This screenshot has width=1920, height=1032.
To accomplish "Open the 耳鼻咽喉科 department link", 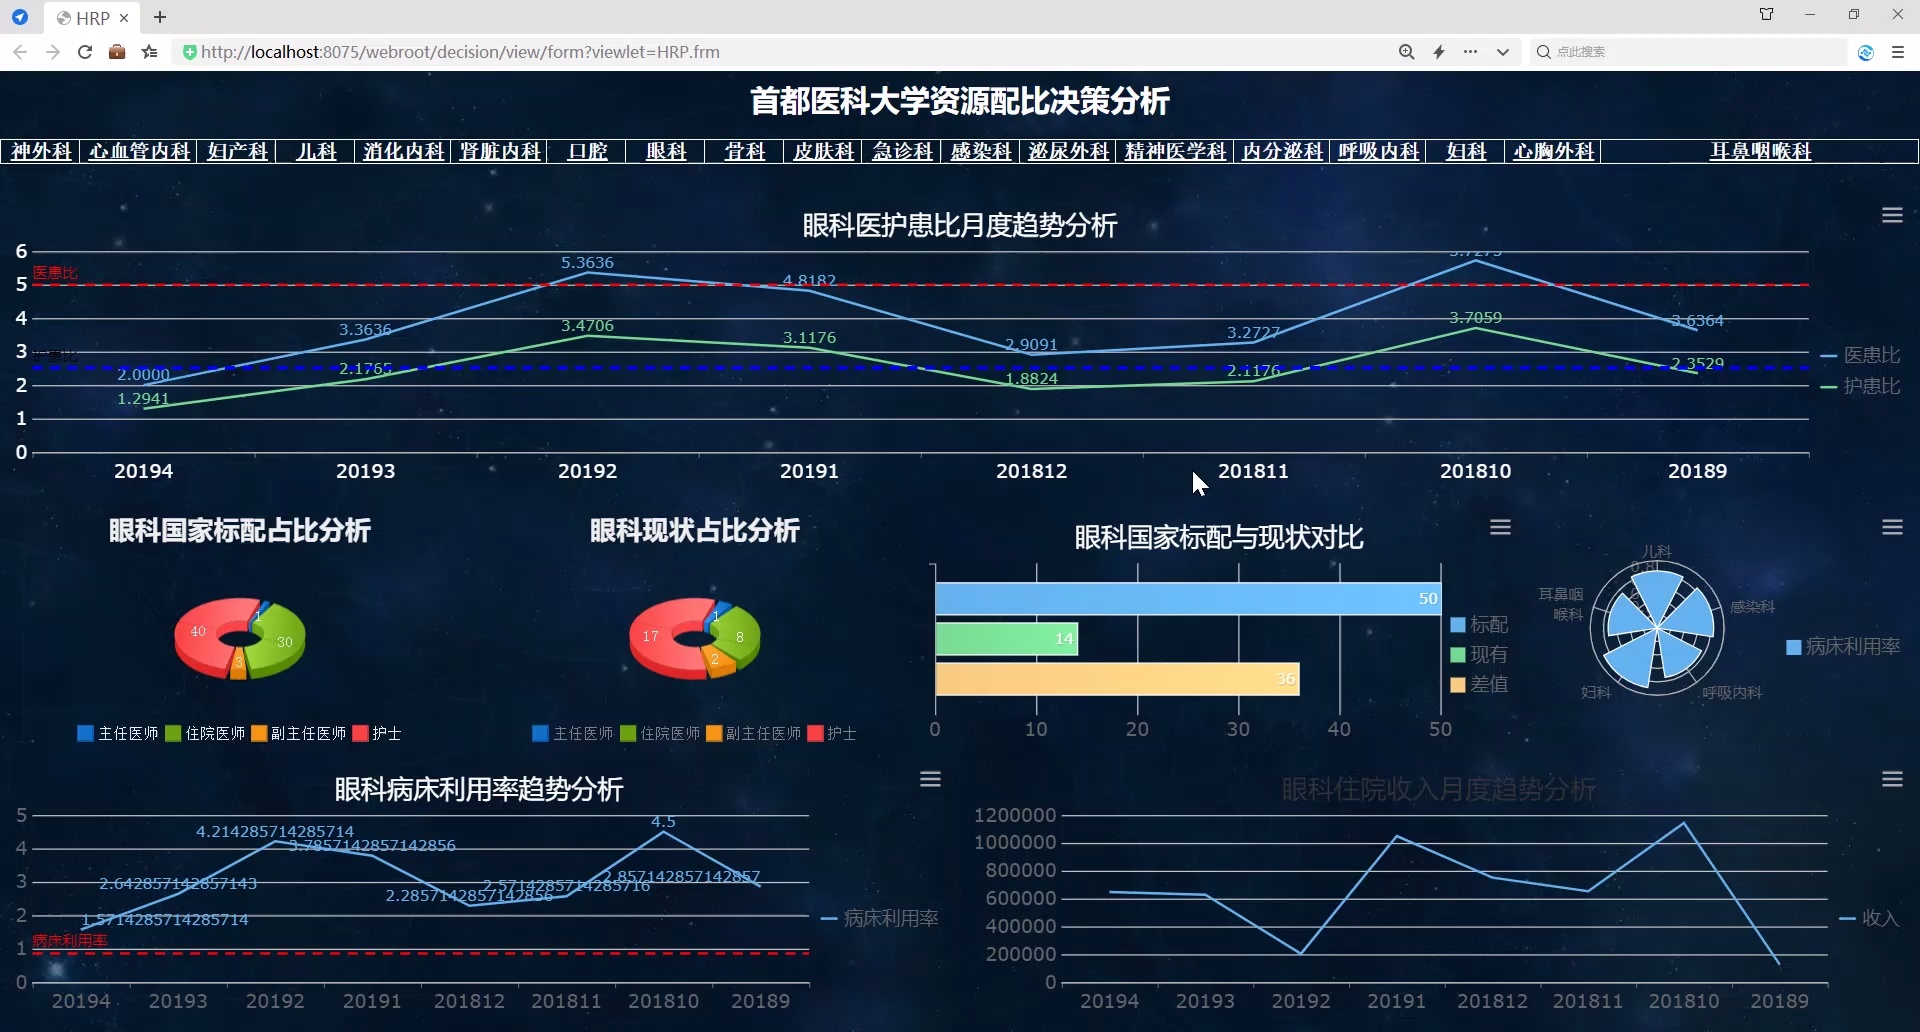I will click(x=1759, y=151).
